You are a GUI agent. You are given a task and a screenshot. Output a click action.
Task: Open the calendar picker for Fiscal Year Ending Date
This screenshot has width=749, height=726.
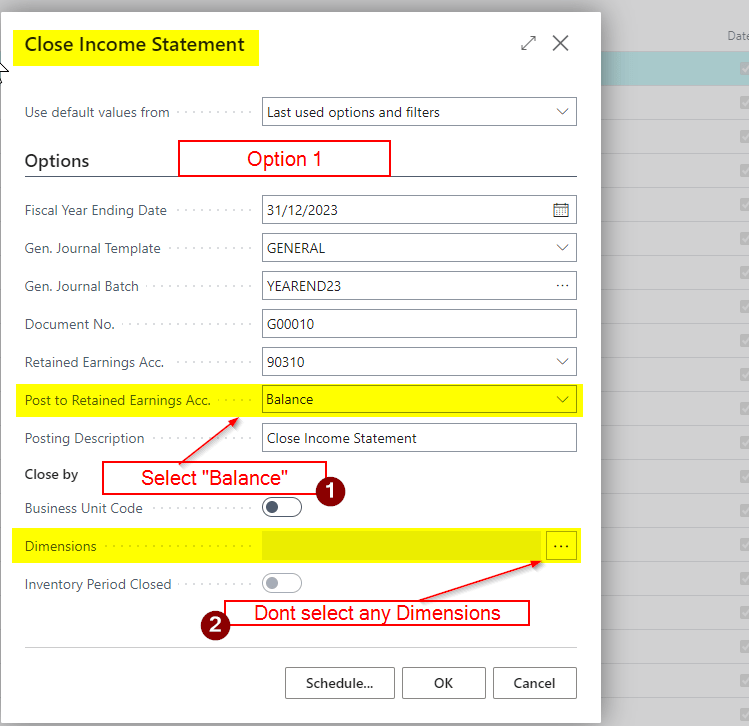coord(561,210)
